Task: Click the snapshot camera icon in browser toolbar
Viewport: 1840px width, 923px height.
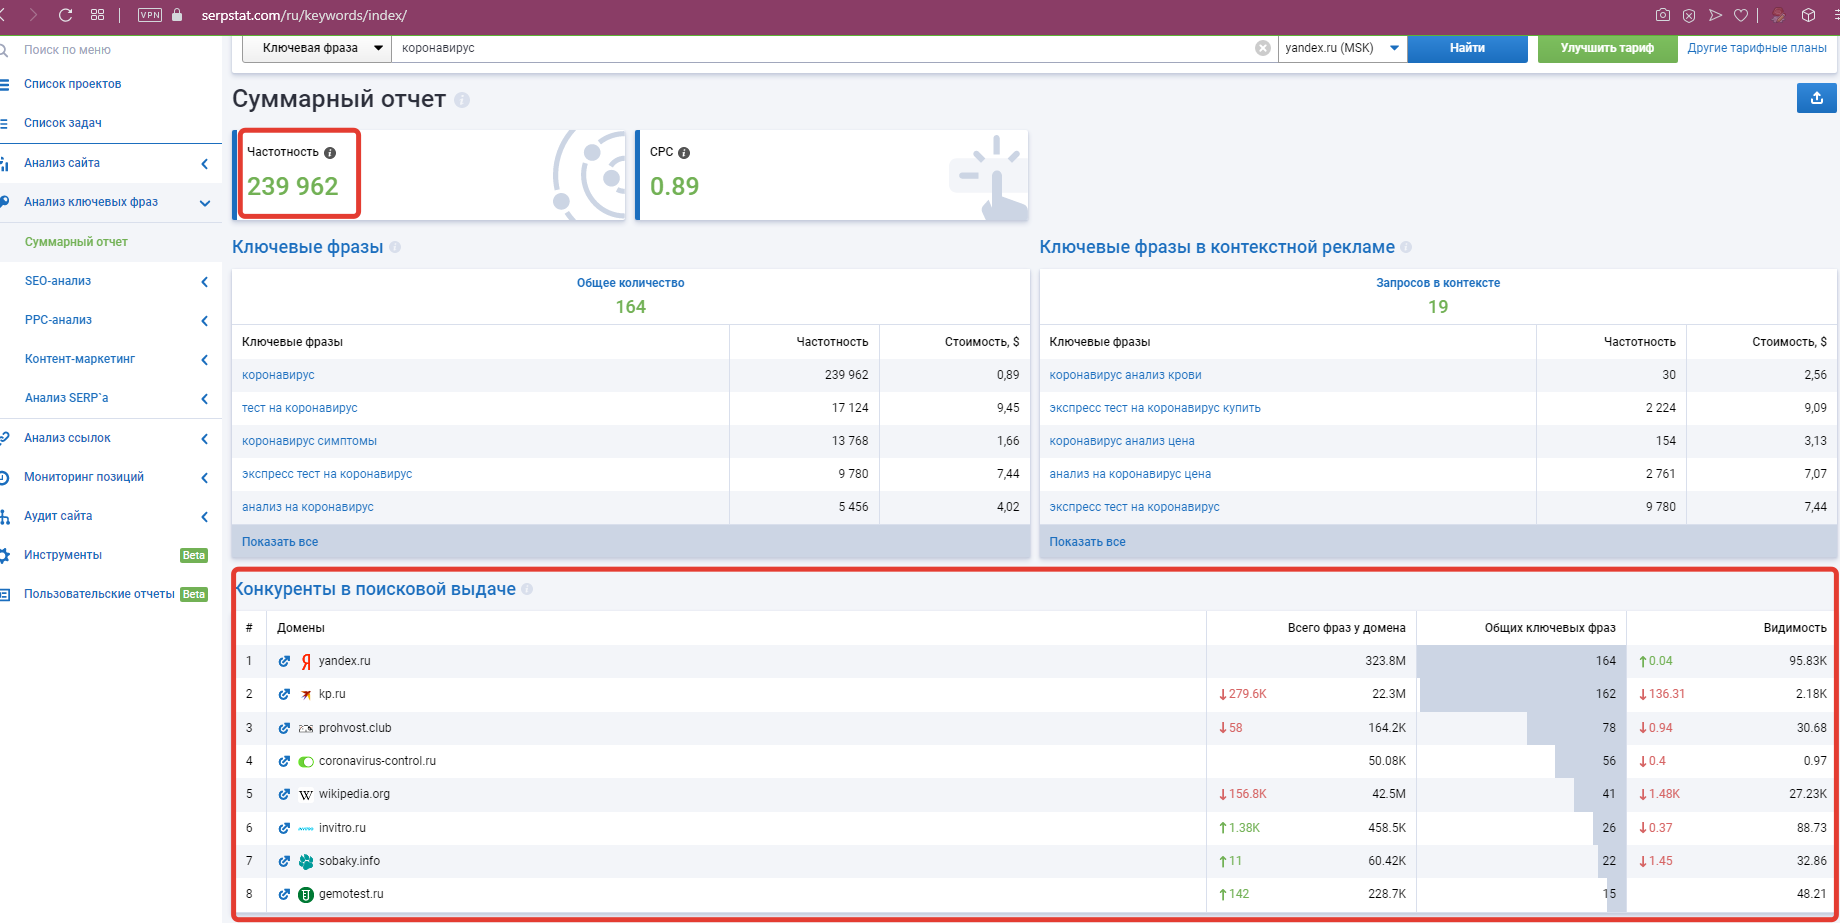Action: 1662,15
